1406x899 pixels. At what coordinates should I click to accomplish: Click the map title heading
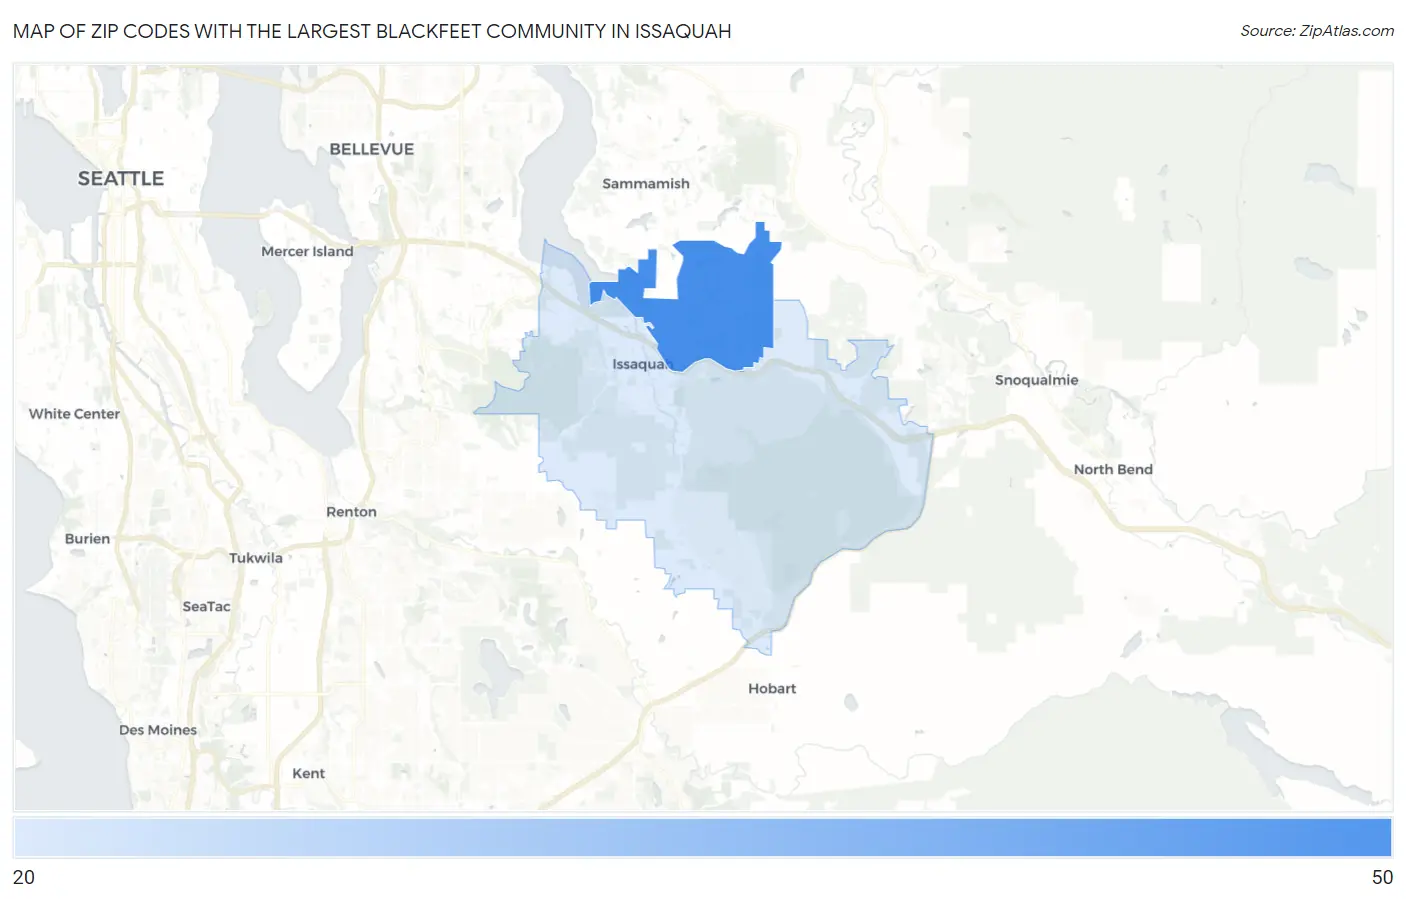(372, 31)
